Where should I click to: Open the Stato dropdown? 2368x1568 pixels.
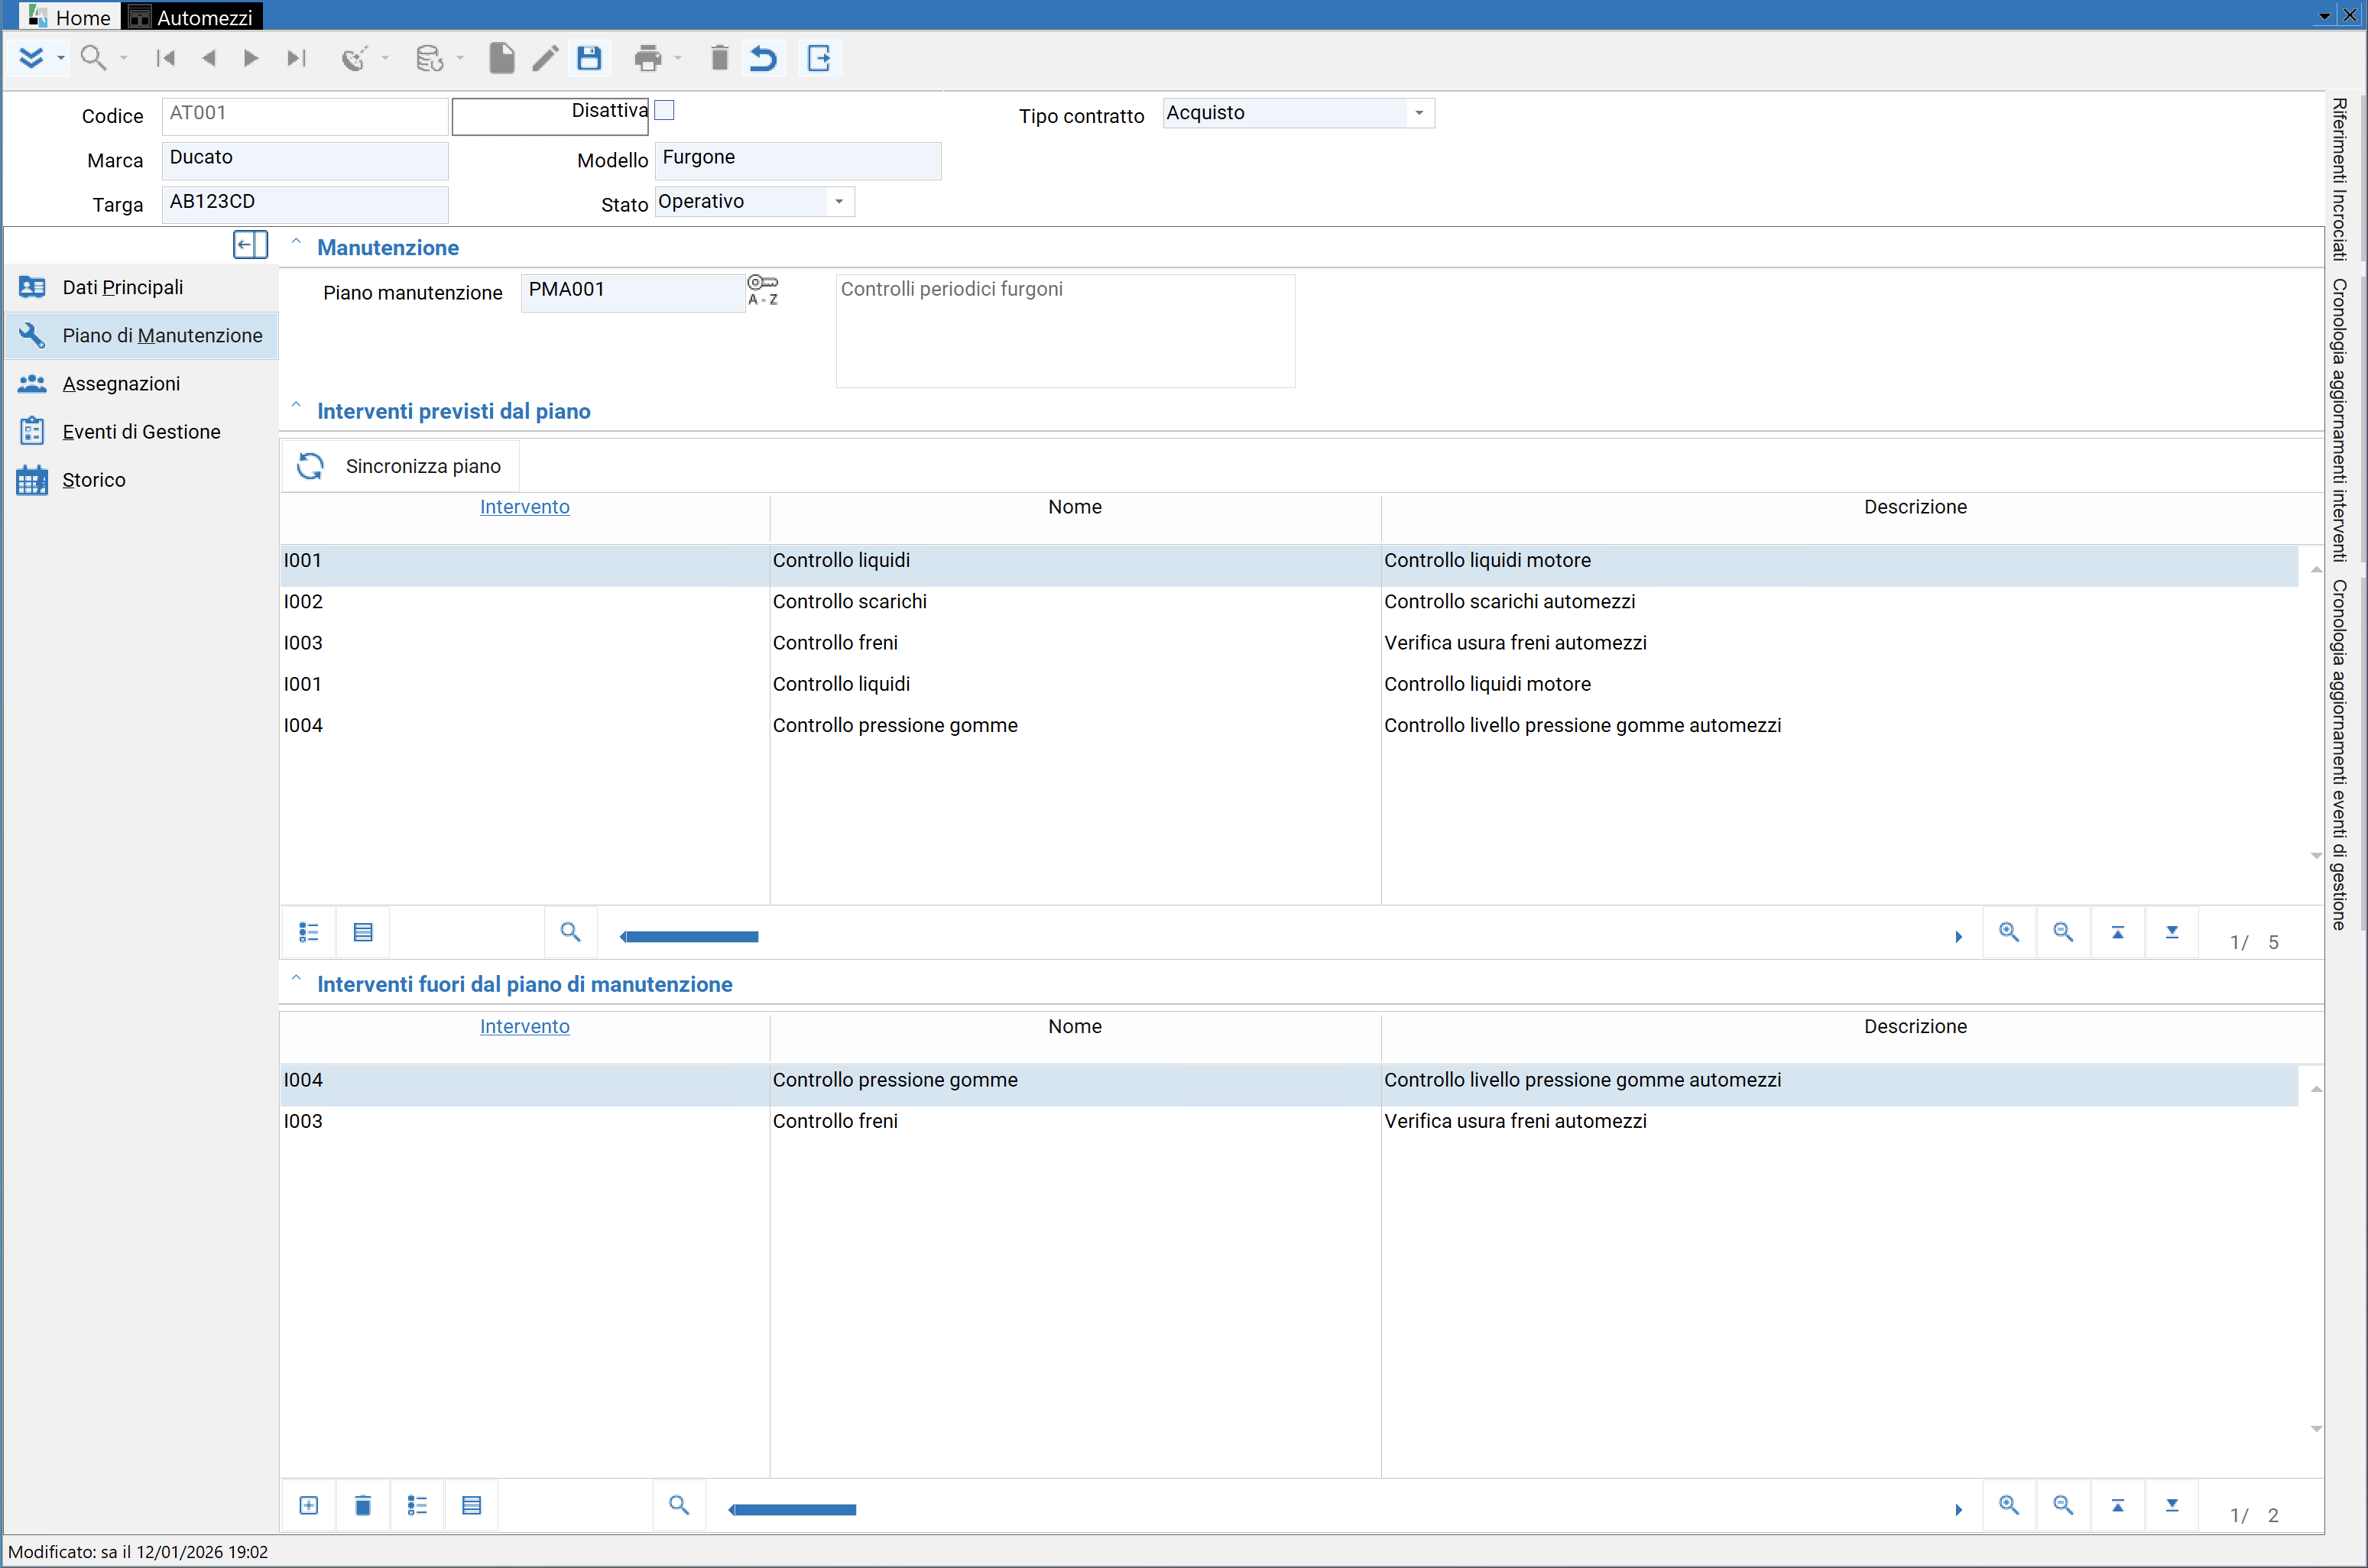point(839,202)
